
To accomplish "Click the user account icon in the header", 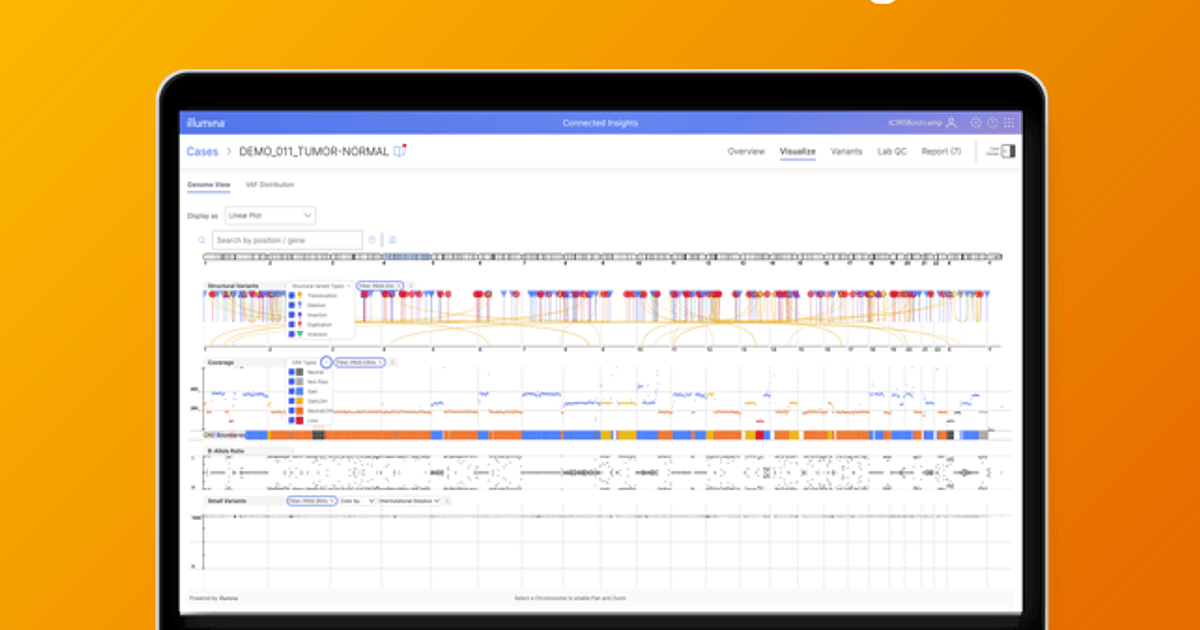I will (x=951, y=122).
